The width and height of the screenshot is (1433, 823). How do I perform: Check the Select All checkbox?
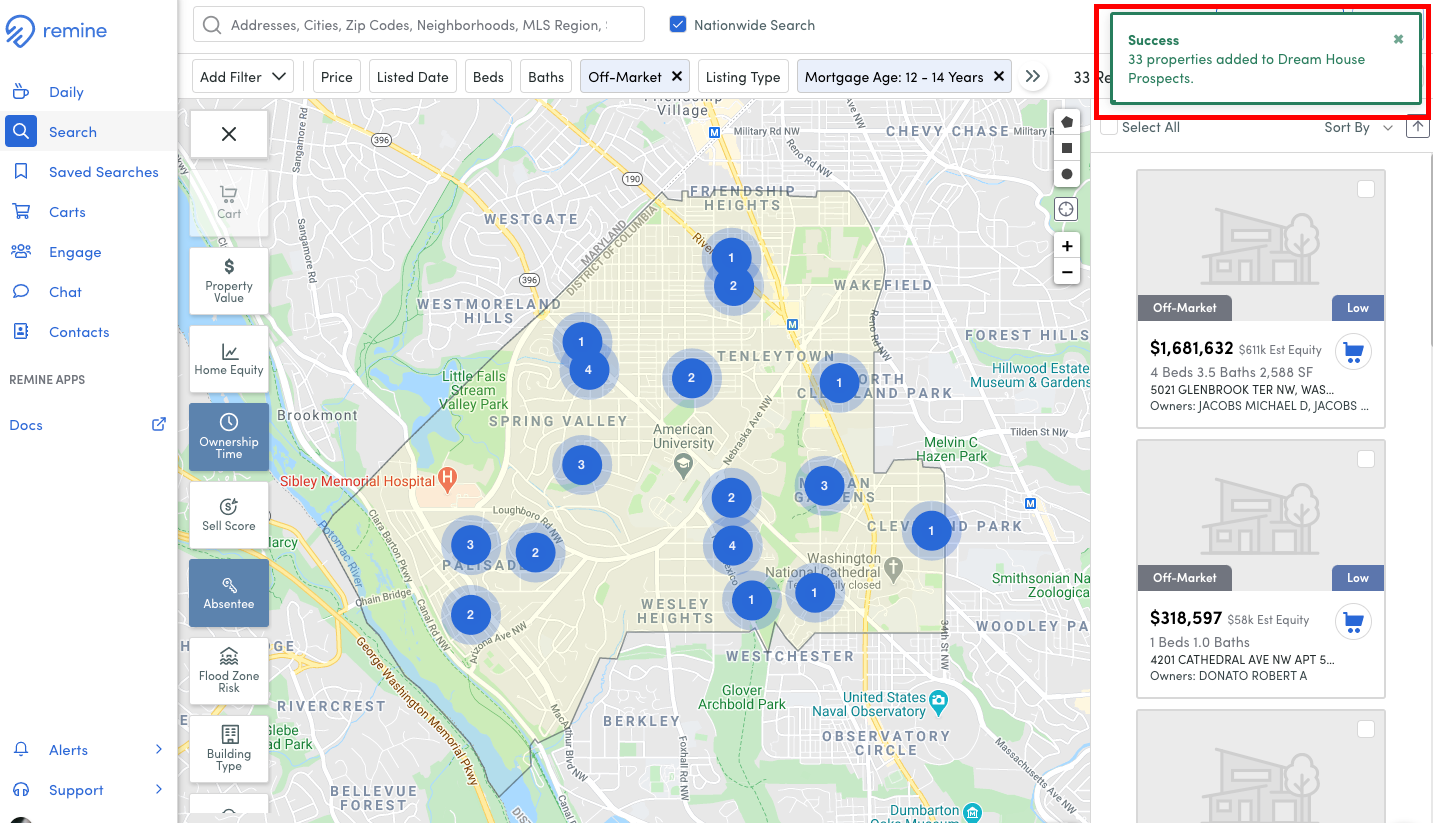coord(1109,127)
